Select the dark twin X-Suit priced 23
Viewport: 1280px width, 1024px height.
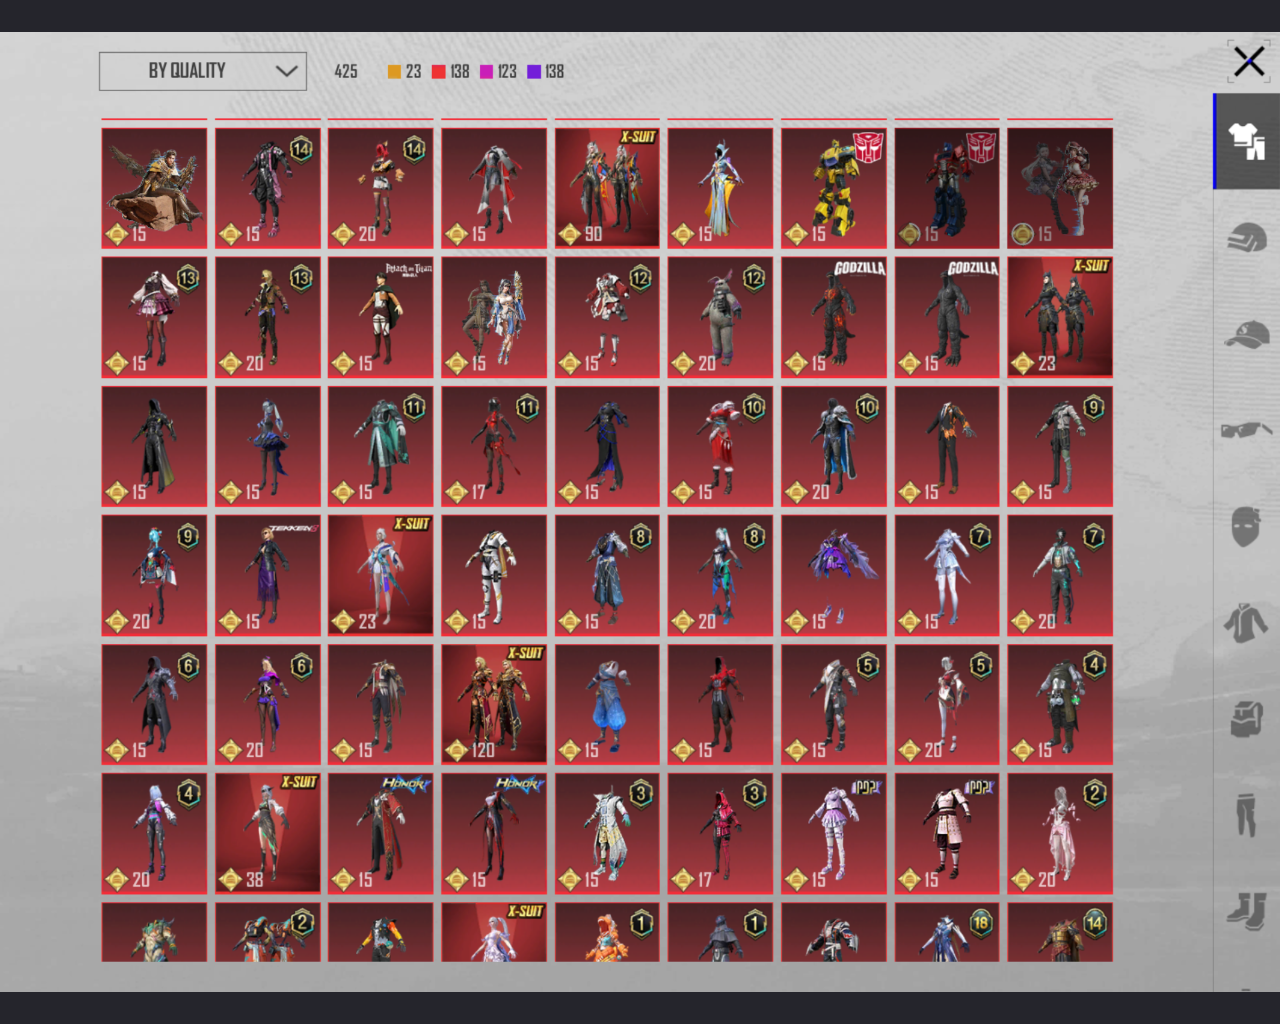pyautogui.click(x=1060, y=317)
